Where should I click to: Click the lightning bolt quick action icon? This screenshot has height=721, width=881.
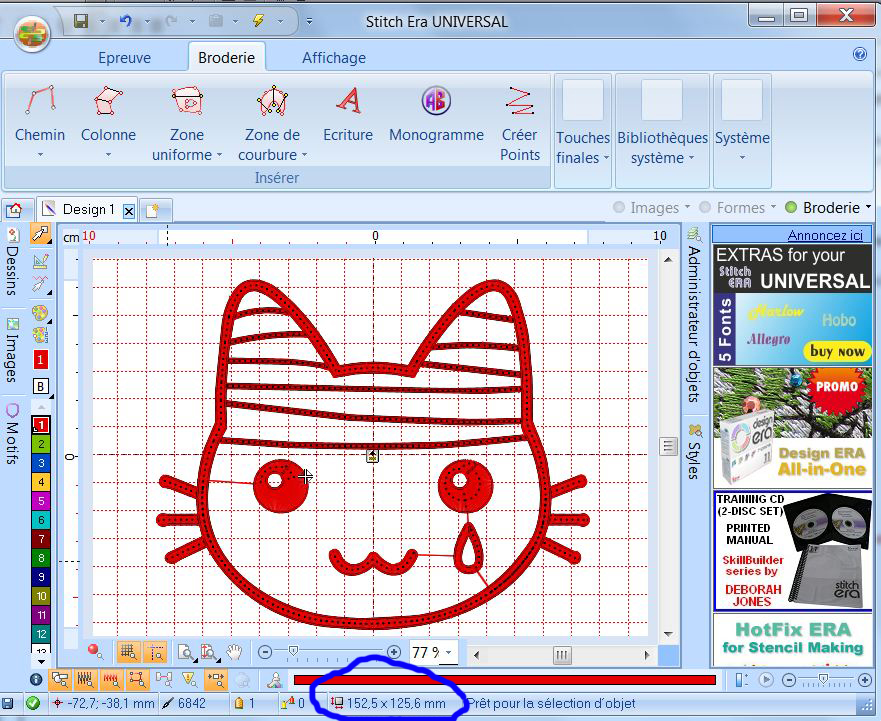258,21
